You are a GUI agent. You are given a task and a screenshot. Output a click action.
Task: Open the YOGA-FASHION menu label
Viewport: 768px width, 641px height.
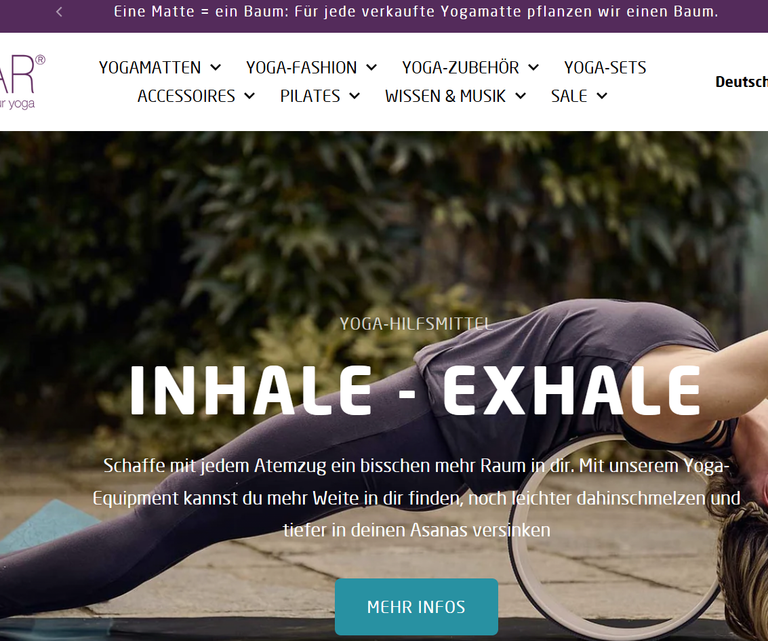click(x=302, y=68)
